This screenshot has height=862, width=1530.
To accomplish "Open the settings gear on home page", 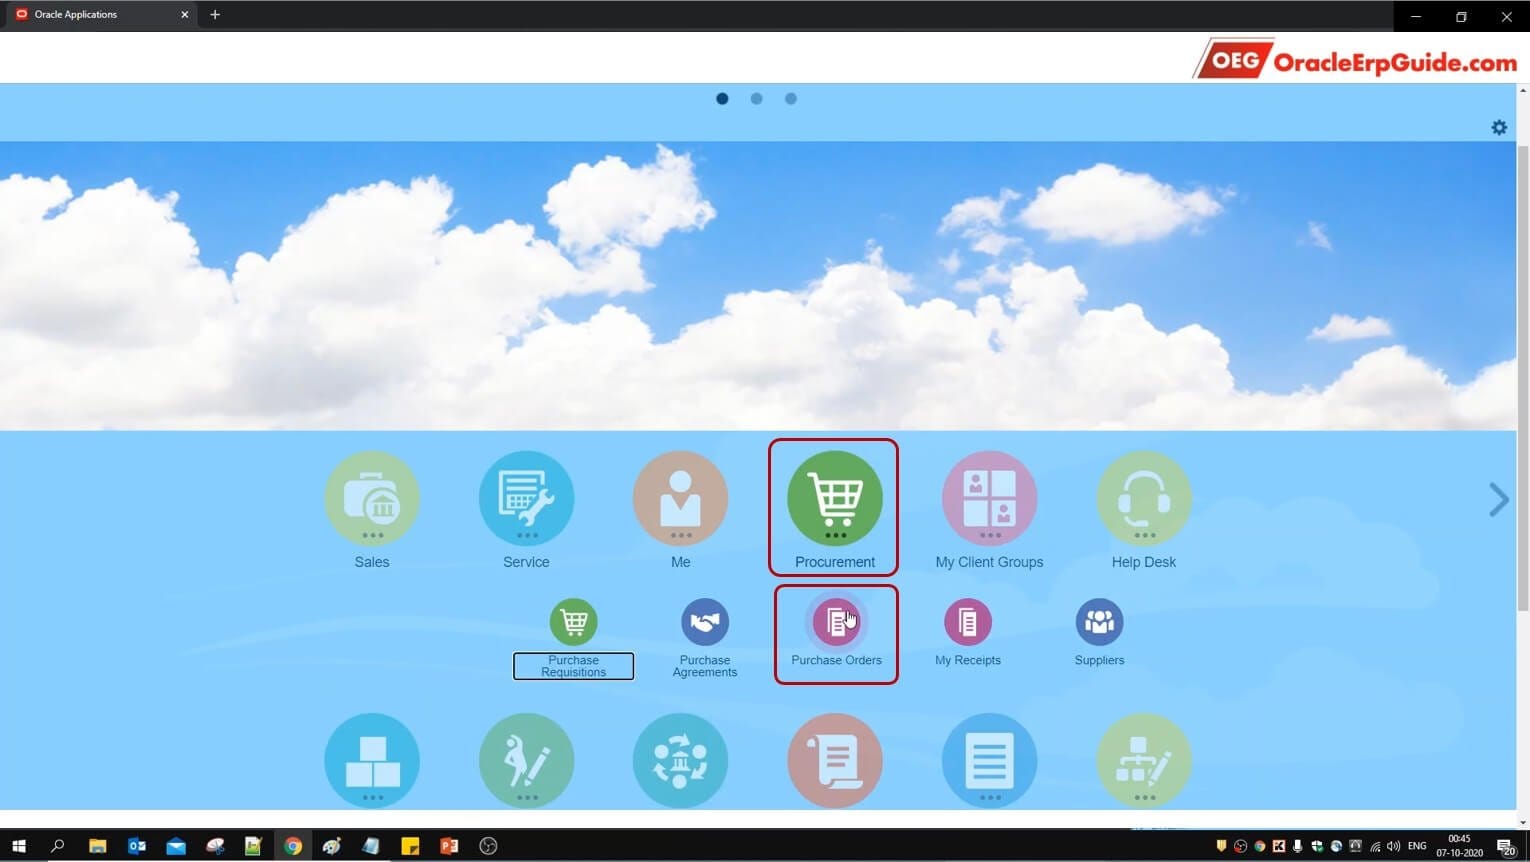I will coord(1499,127).
